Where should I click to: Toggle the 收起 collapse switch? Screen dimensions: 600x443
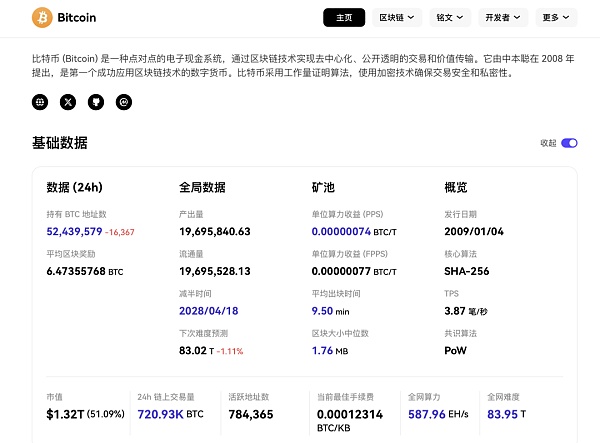point(569,143)
